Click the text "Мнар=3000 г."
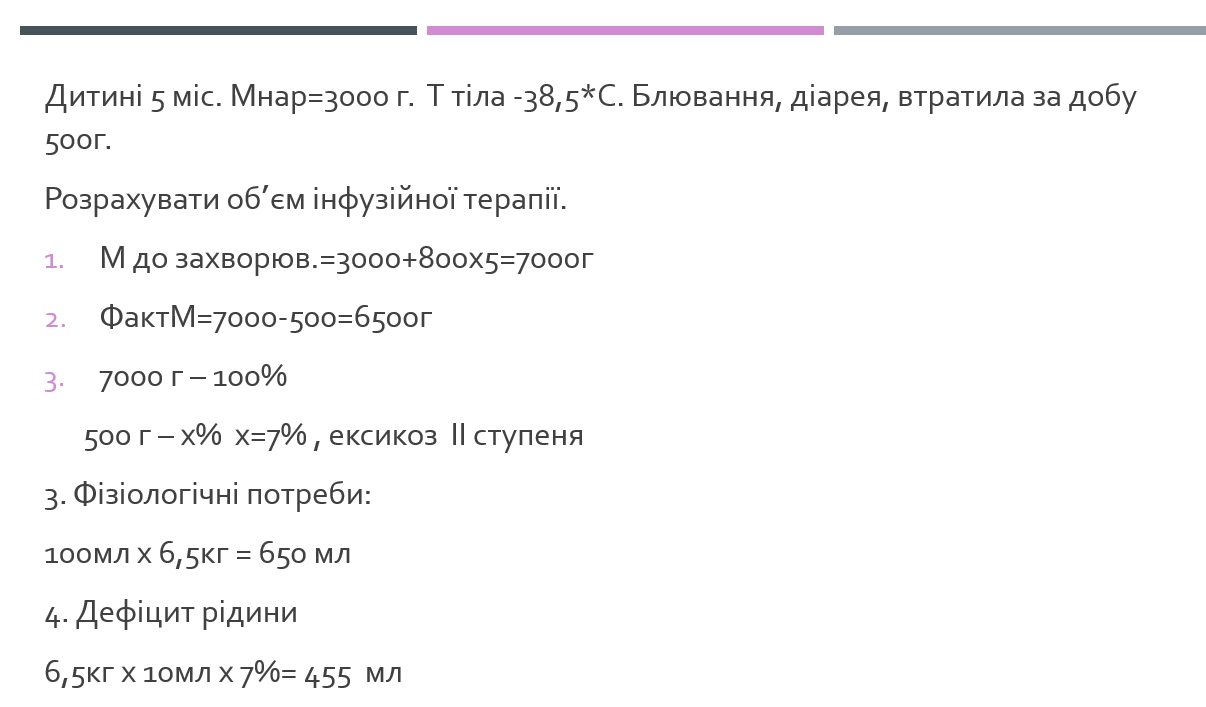The width and height of the screenshot is (1206, 707). click(322, 98)
